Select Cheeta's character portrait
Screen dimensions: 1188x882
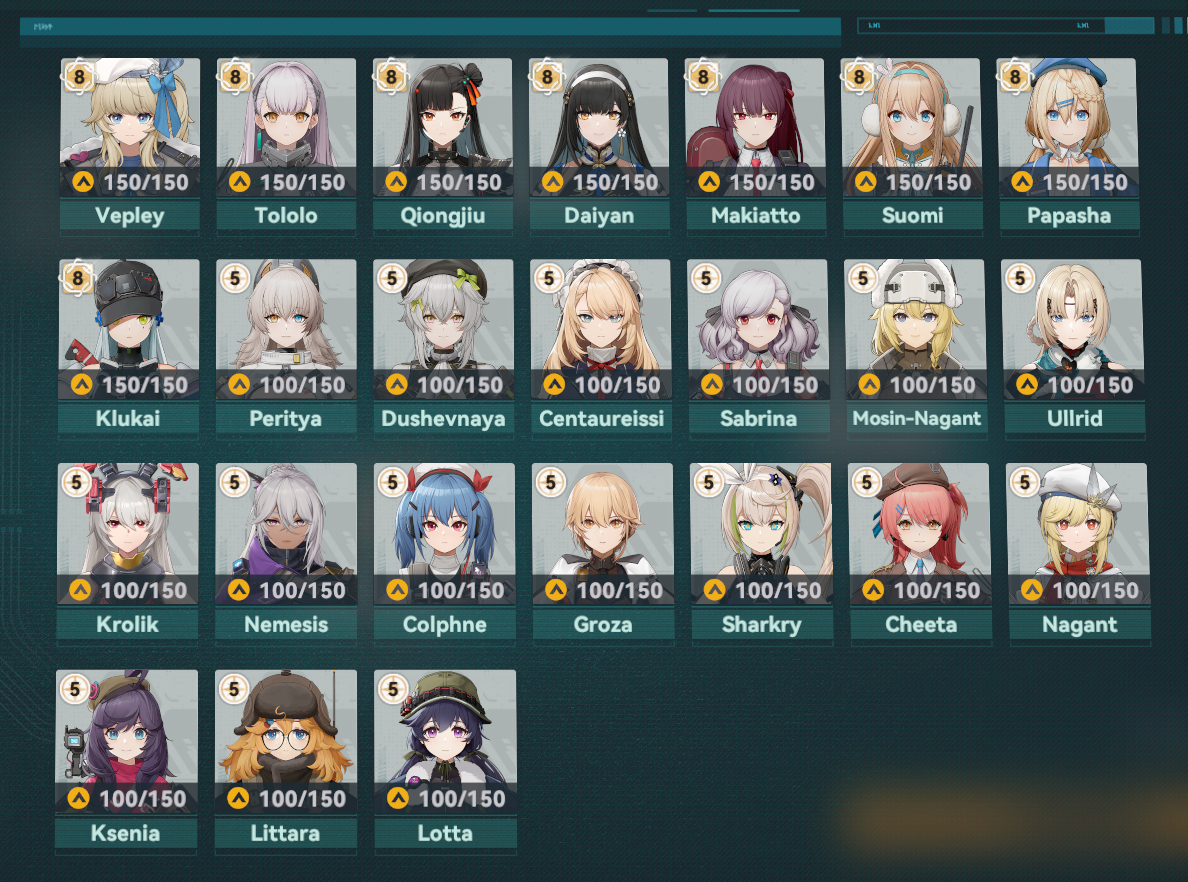[920, 533]
